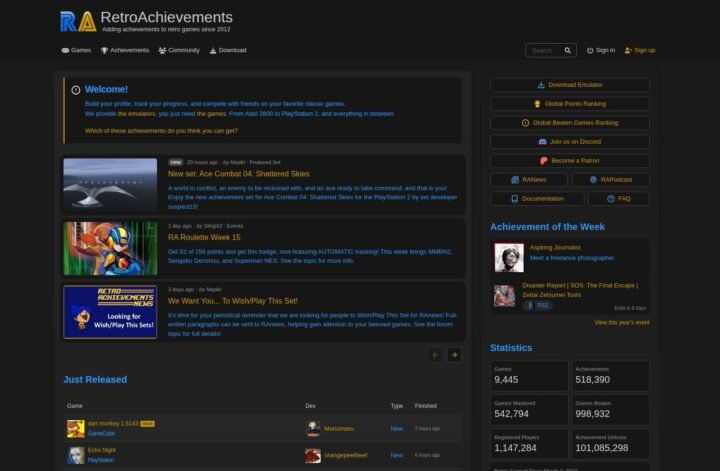Click the Download Emulator button
The height and width of the screenshot is (471, 720).
click(x=570, y=85)
